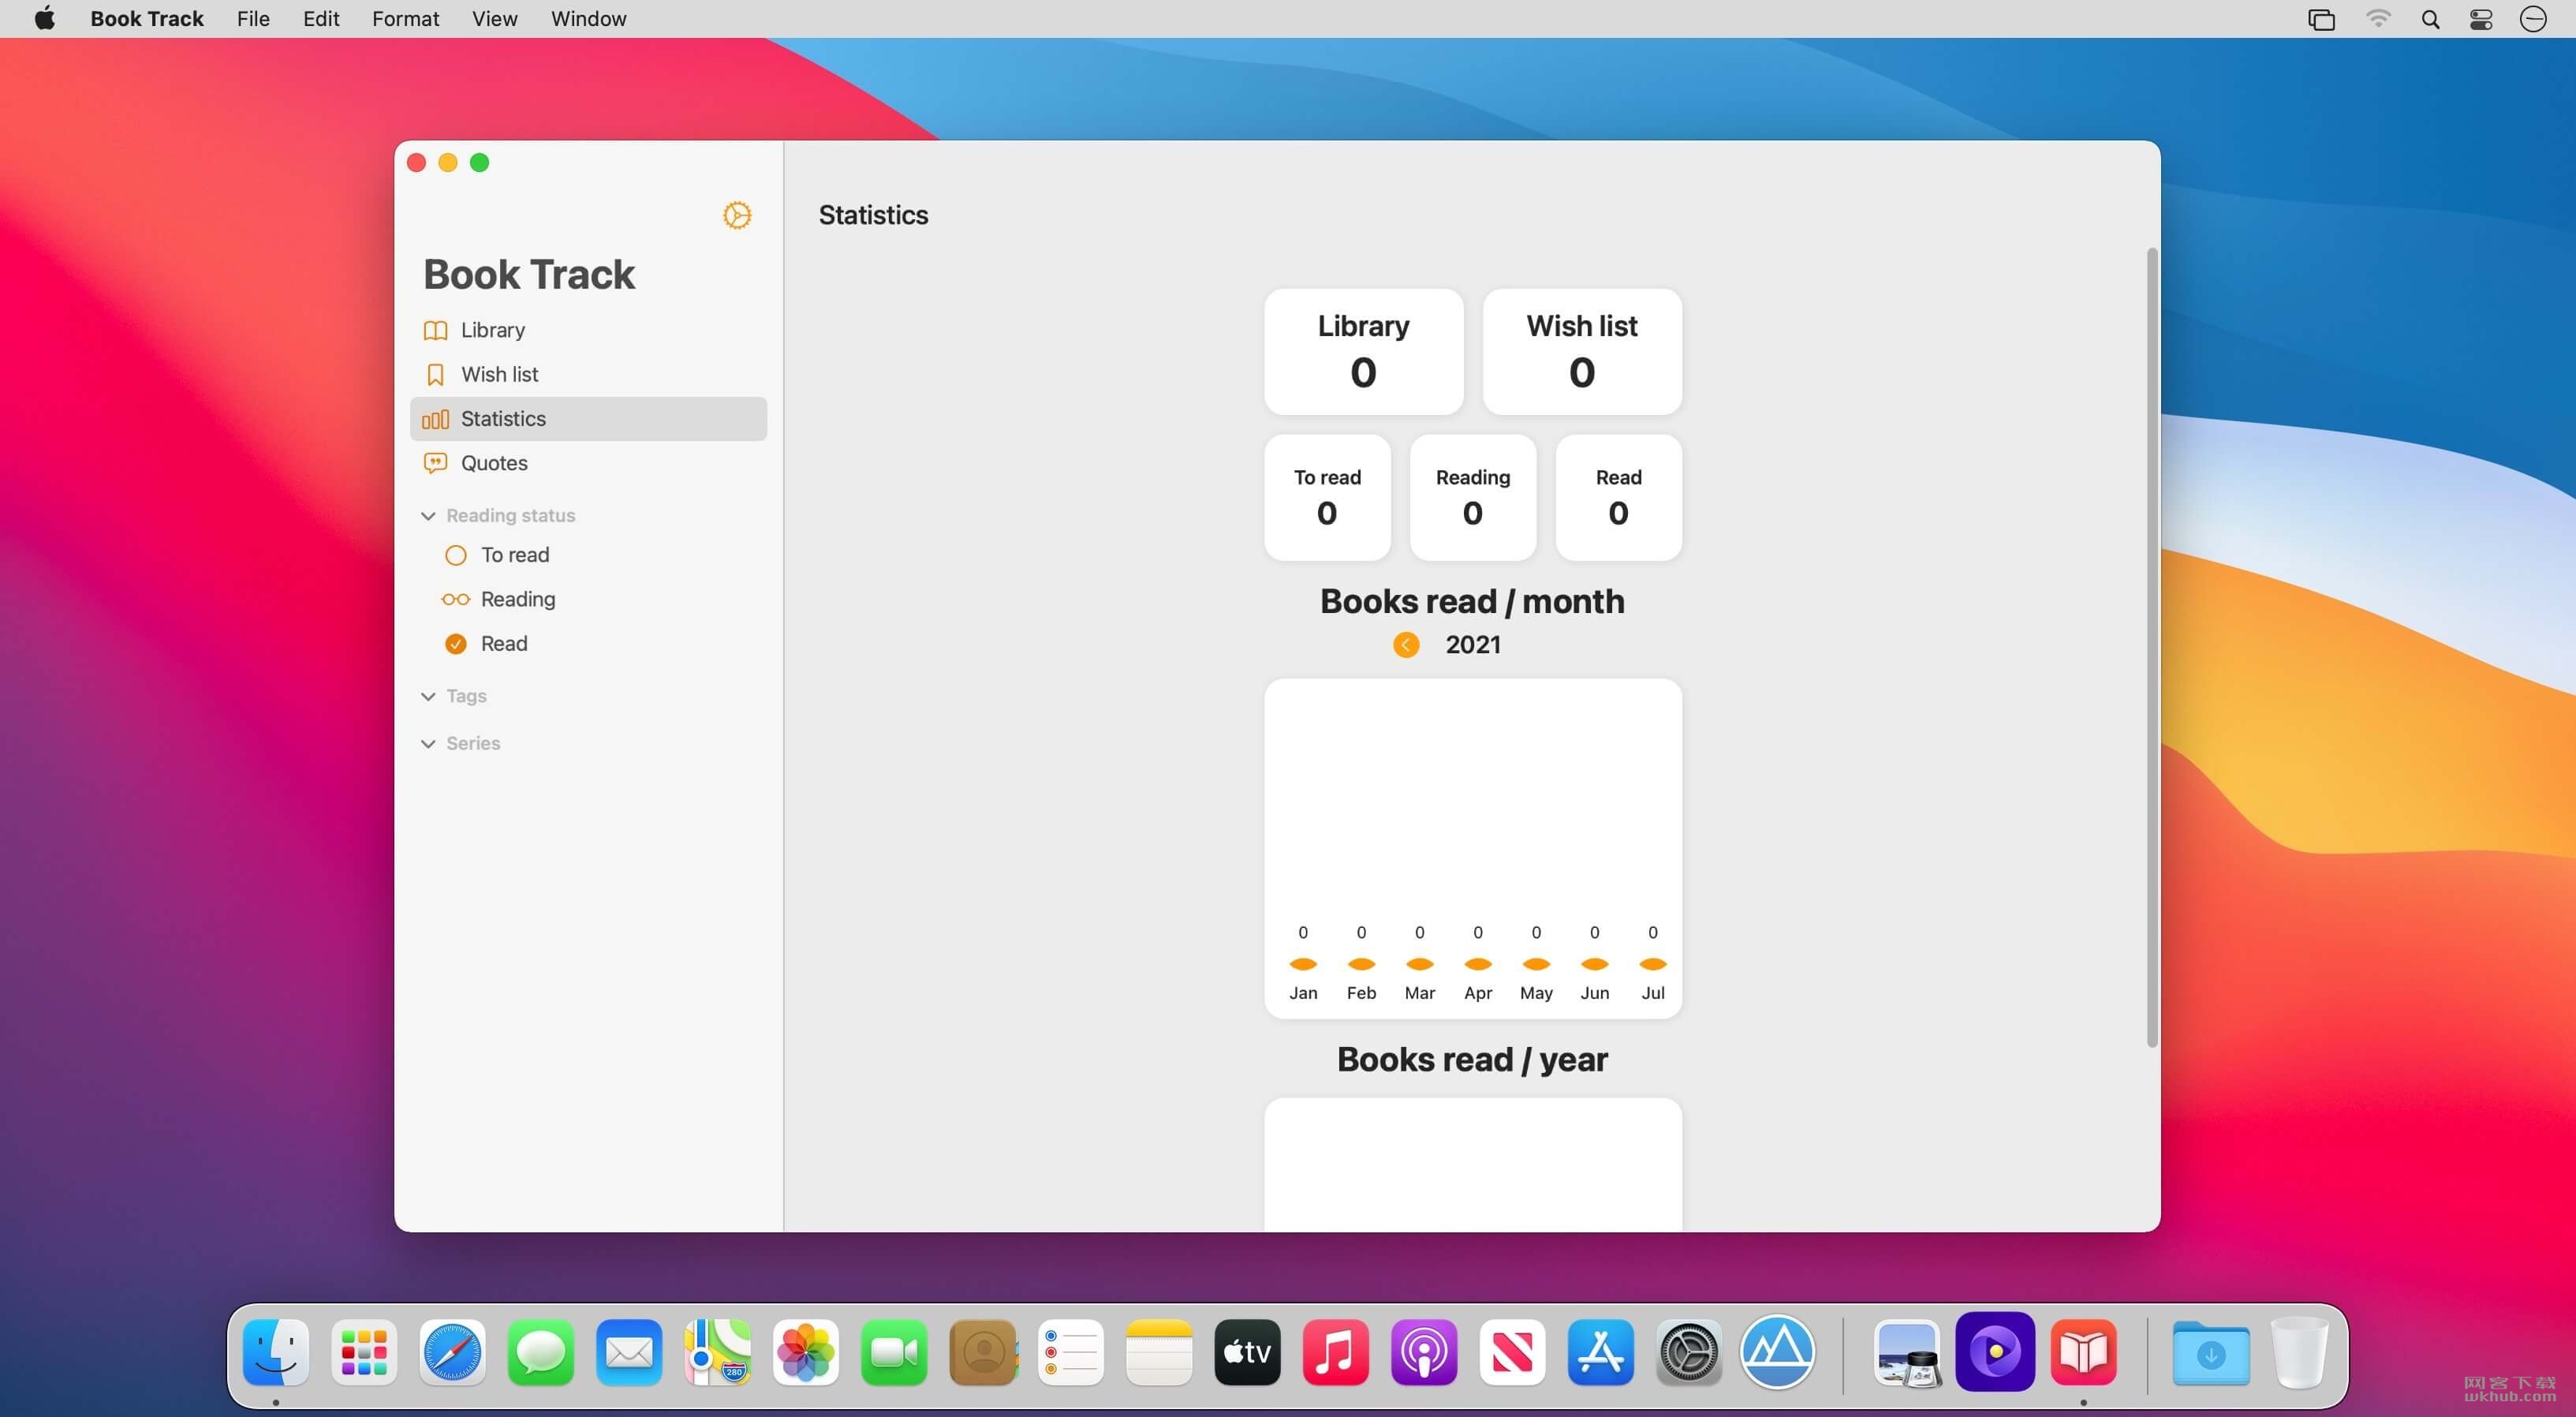The height and width of the screenshot is (1417, 2576).
Task: Open Podcasts from the Dock
Action: pos(1424,1352)
